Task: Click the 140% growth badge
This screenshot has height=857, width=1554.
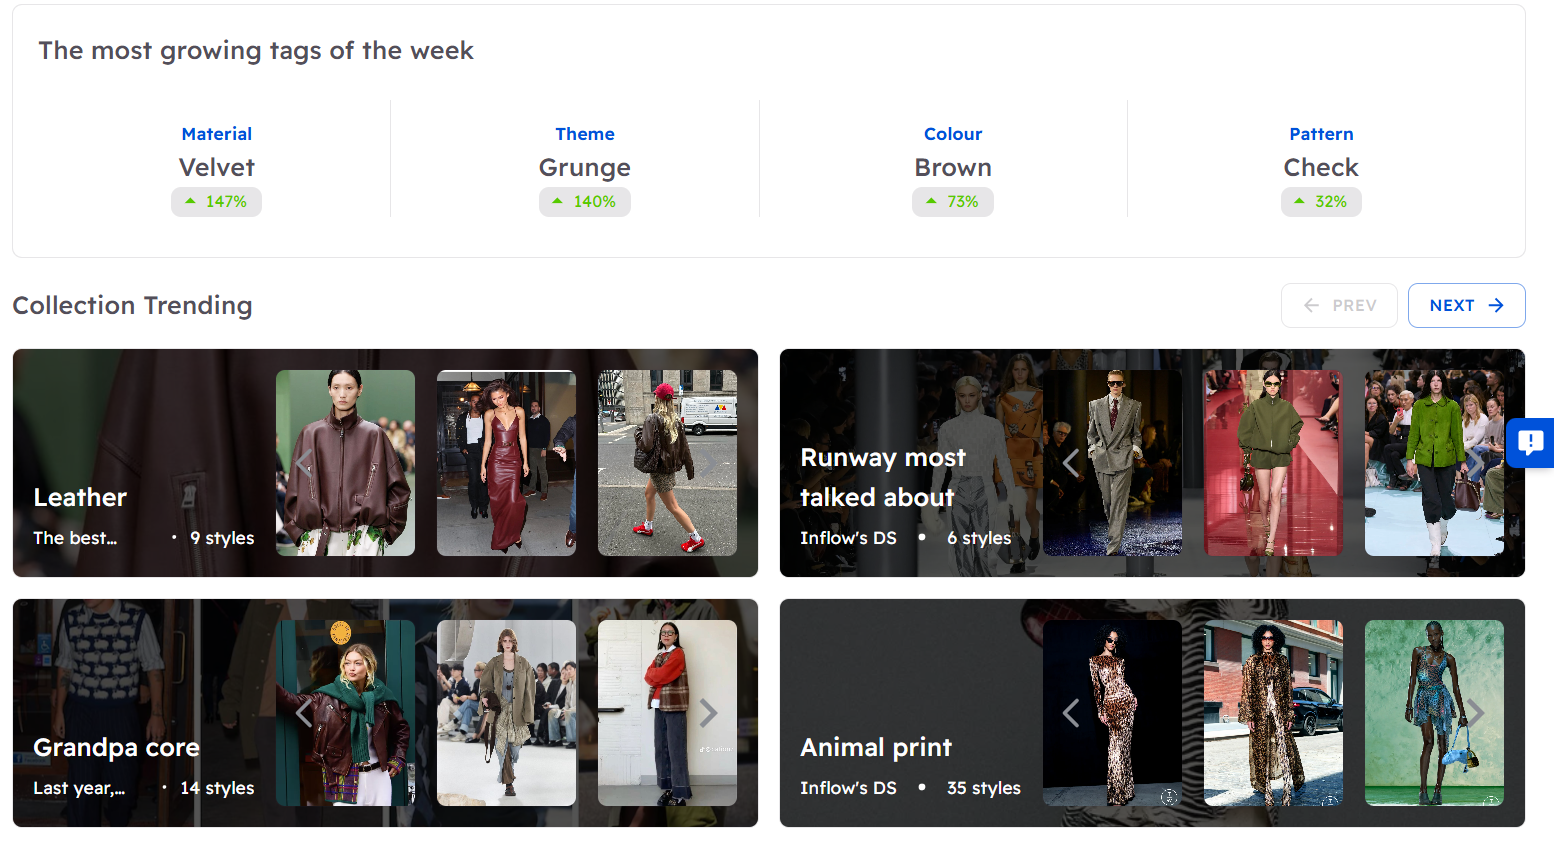Action: point(585,202)
